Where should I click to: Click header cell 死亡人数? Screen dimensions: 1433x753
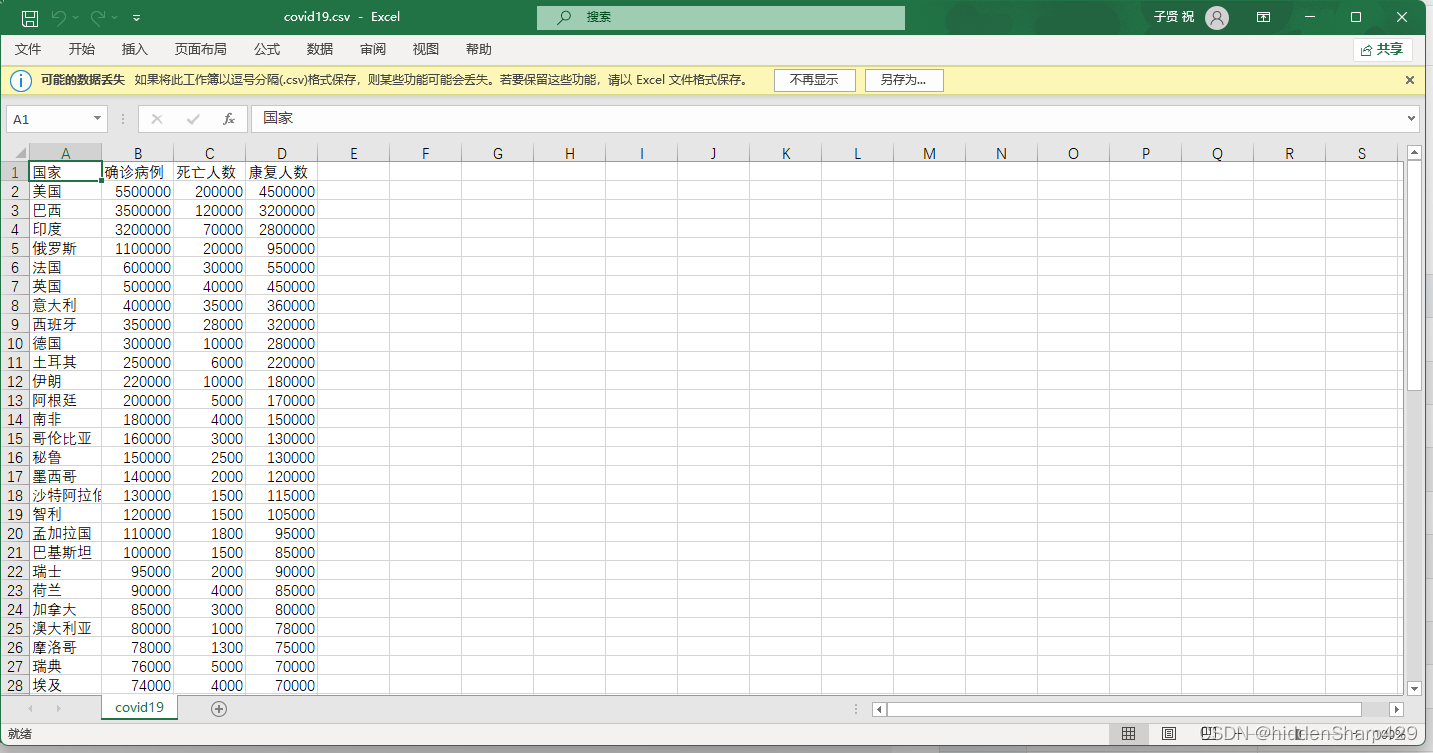210,172
